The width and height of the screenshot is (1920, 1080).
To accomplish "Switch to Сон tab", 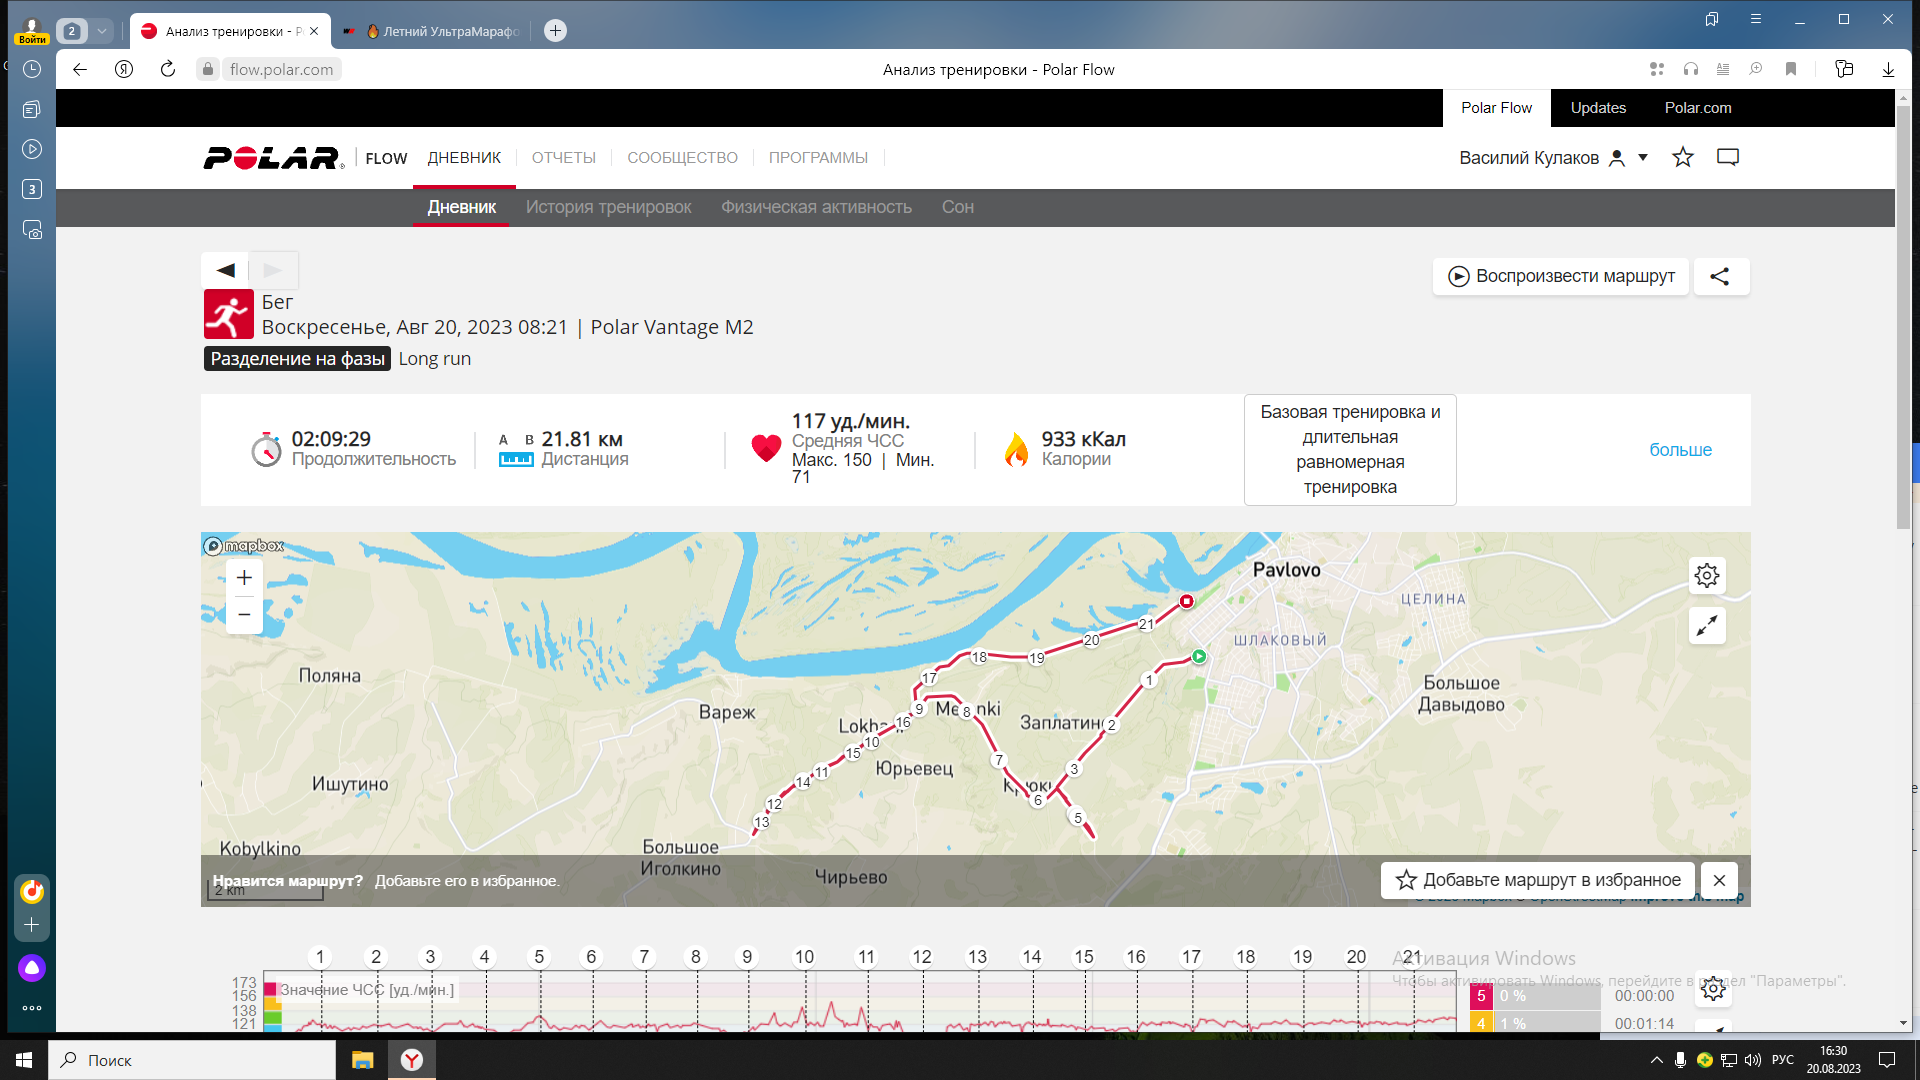I will (958, 207).
